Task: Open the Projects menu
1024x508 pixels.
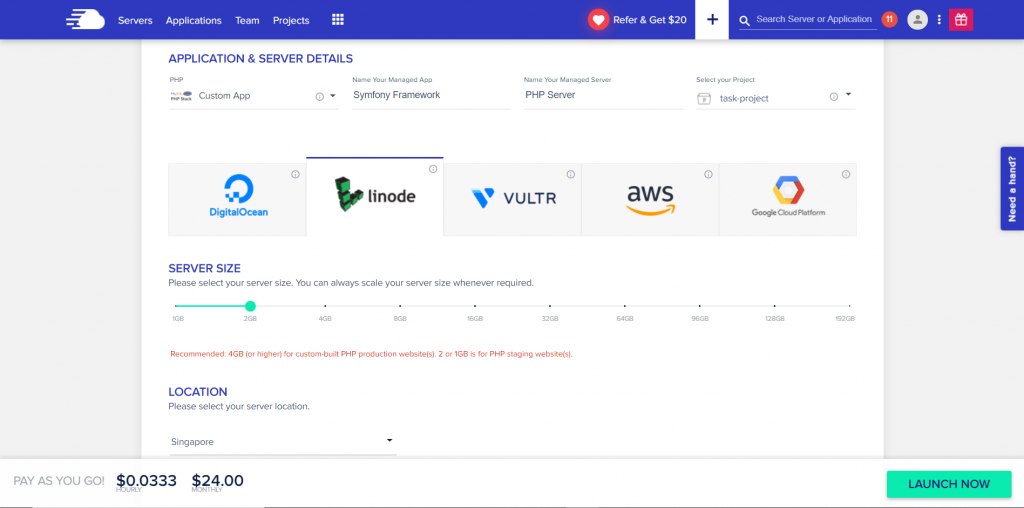Action: point(291,20)
